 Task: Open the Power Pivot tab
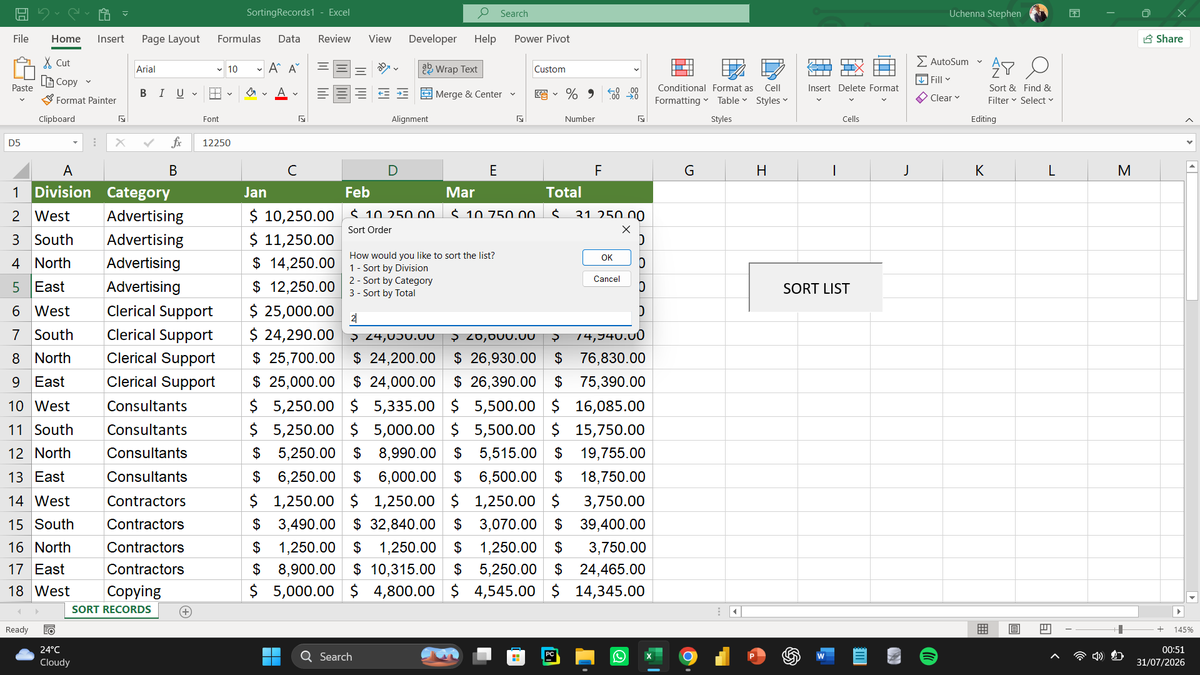tap(542, 39)
